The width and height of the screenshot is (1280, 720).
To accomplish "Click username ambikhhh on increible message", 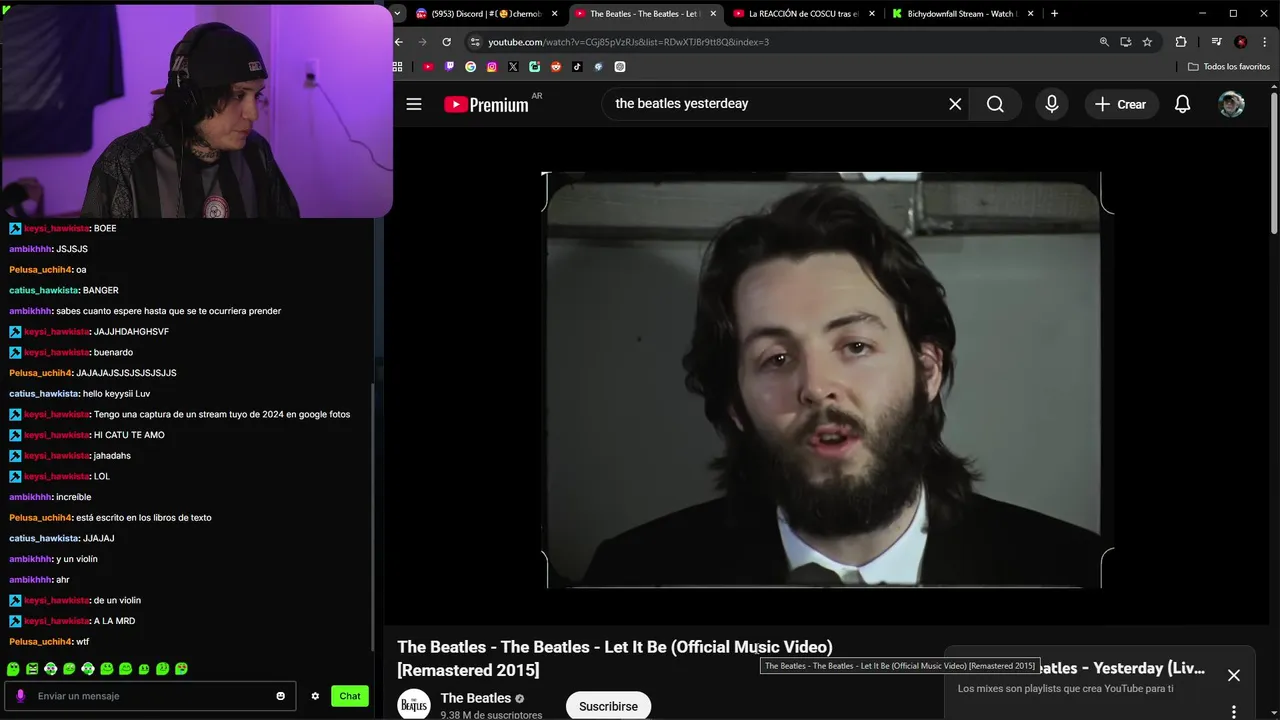I will [x=30, y=497].
